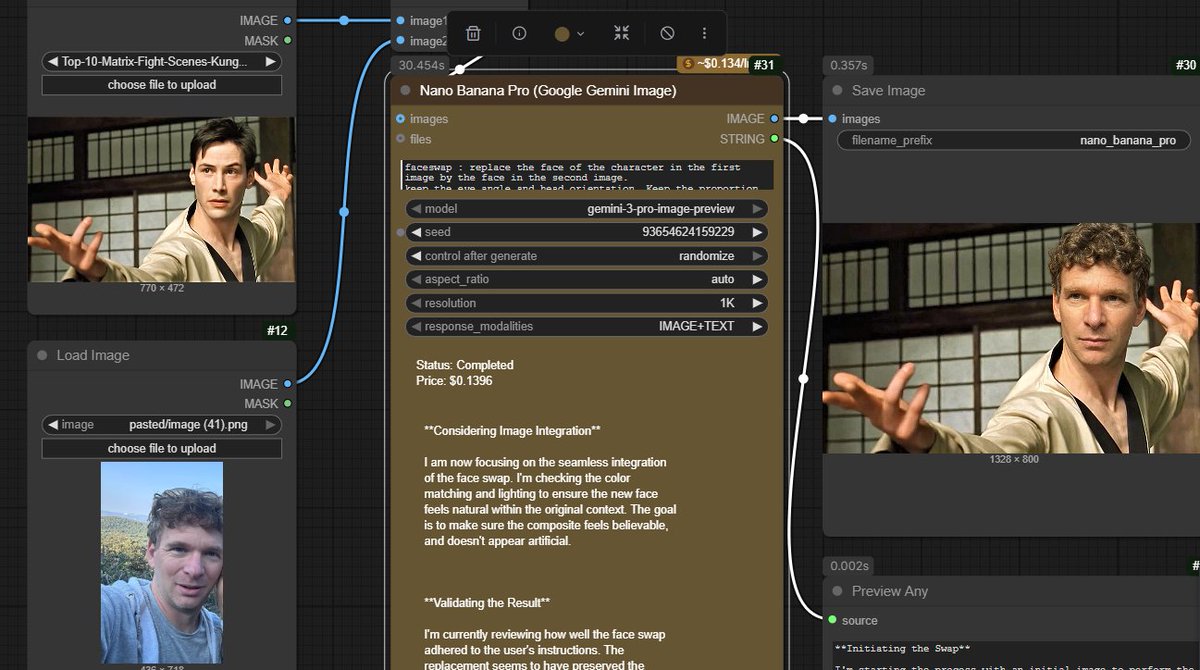Select the Nano Banana Pro node title
Viewport: 1200px width, 670px height.
pos(548,90)
